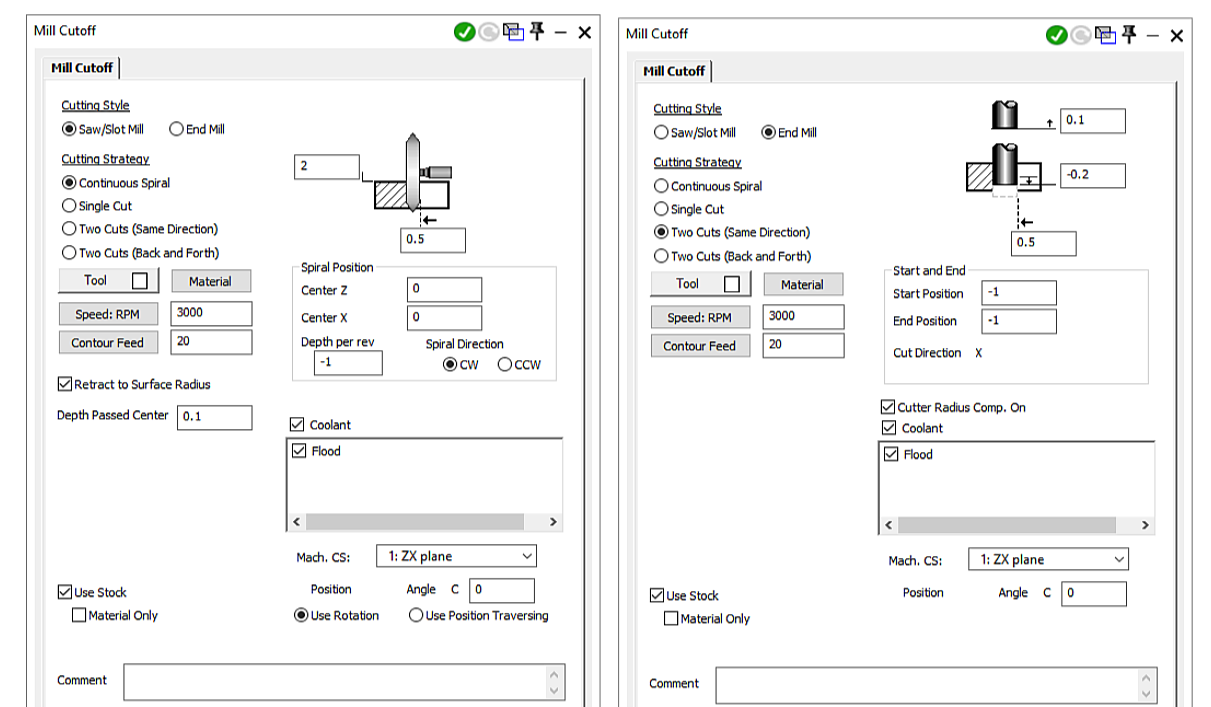The width and height of the screenshot is (1211, 707).
Task: Click diagram field containing value 2
Action: click(x=327, y=167)
